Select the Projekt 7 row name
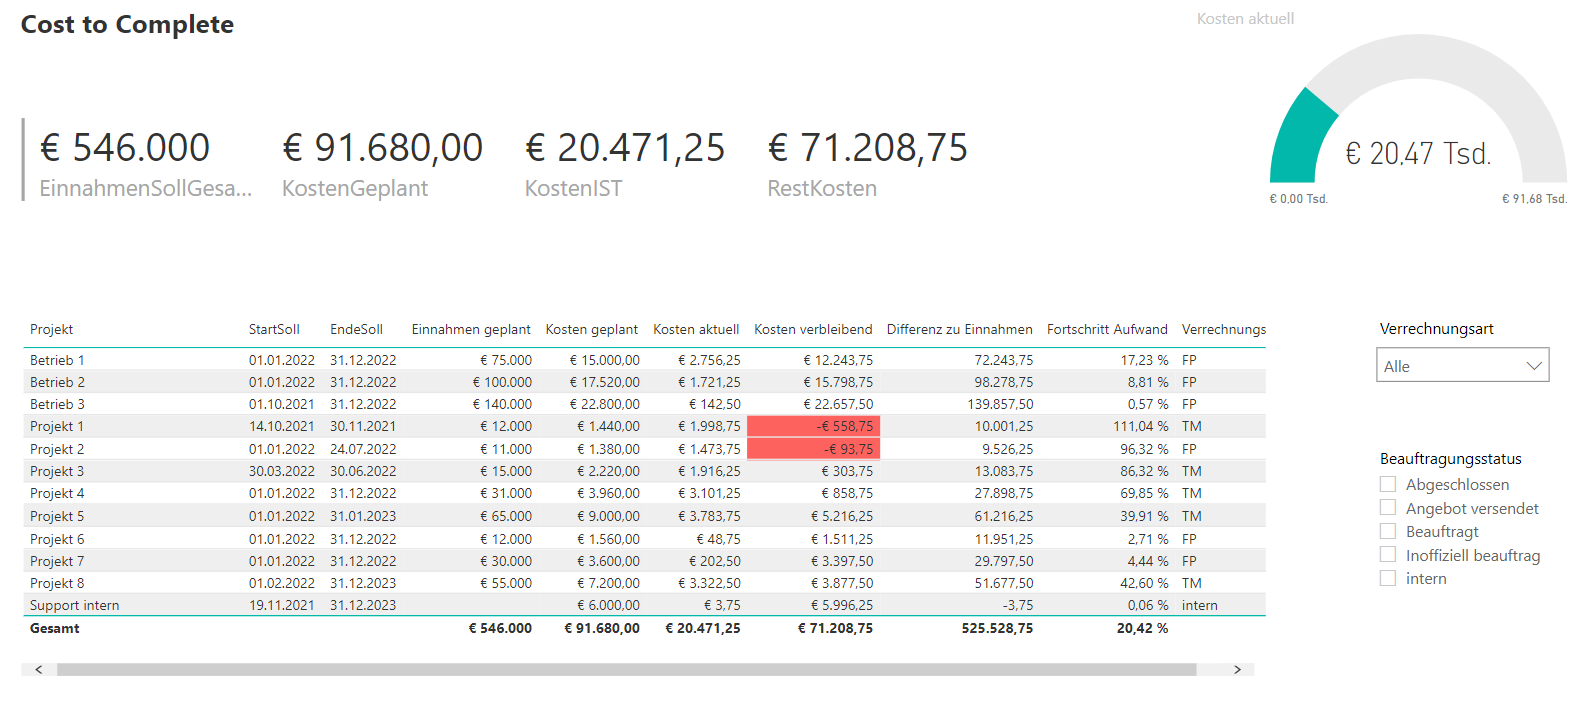Screen dimensions: 1590x715 click(x=57, y=561)
